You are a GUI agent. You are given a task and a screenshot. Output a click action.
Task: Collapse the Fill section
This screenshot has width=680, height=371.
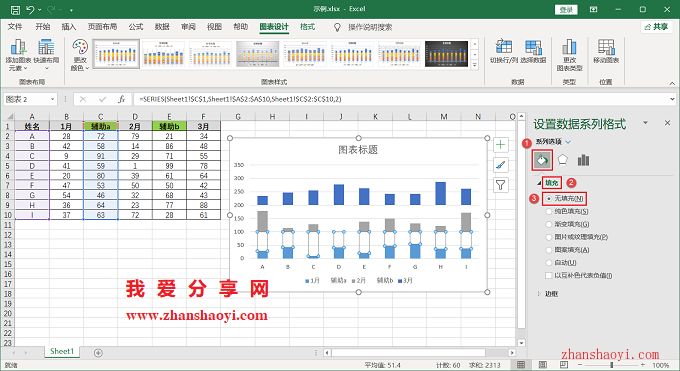tap(539, 183)
